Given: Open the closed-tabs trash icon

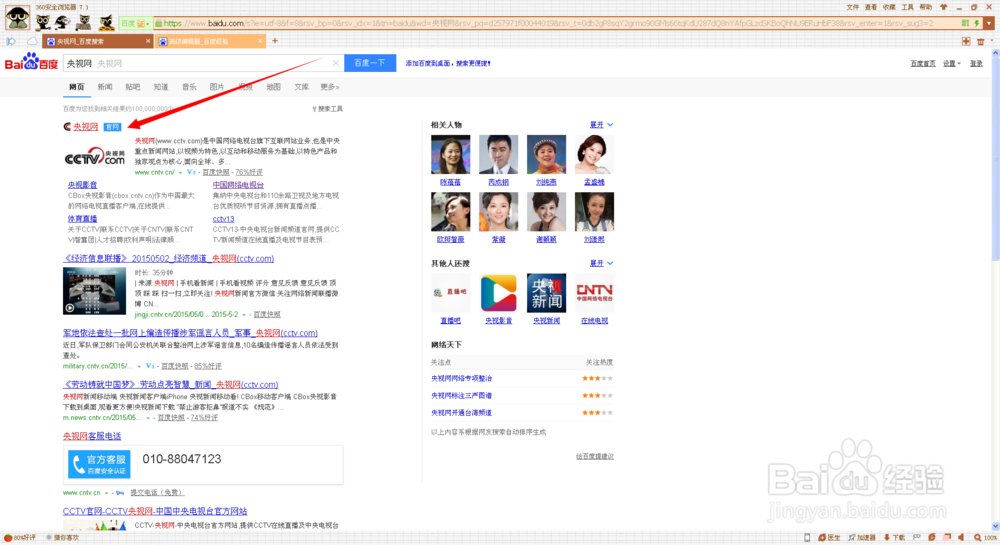Looking at the screenshot, I should pyautogui.click(x=981, y=41).
